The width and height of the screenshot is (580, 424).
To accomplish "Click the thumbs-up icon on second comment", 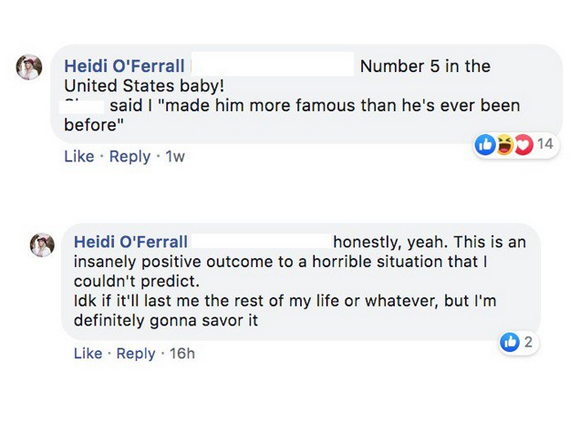I will tap(510, 342).
